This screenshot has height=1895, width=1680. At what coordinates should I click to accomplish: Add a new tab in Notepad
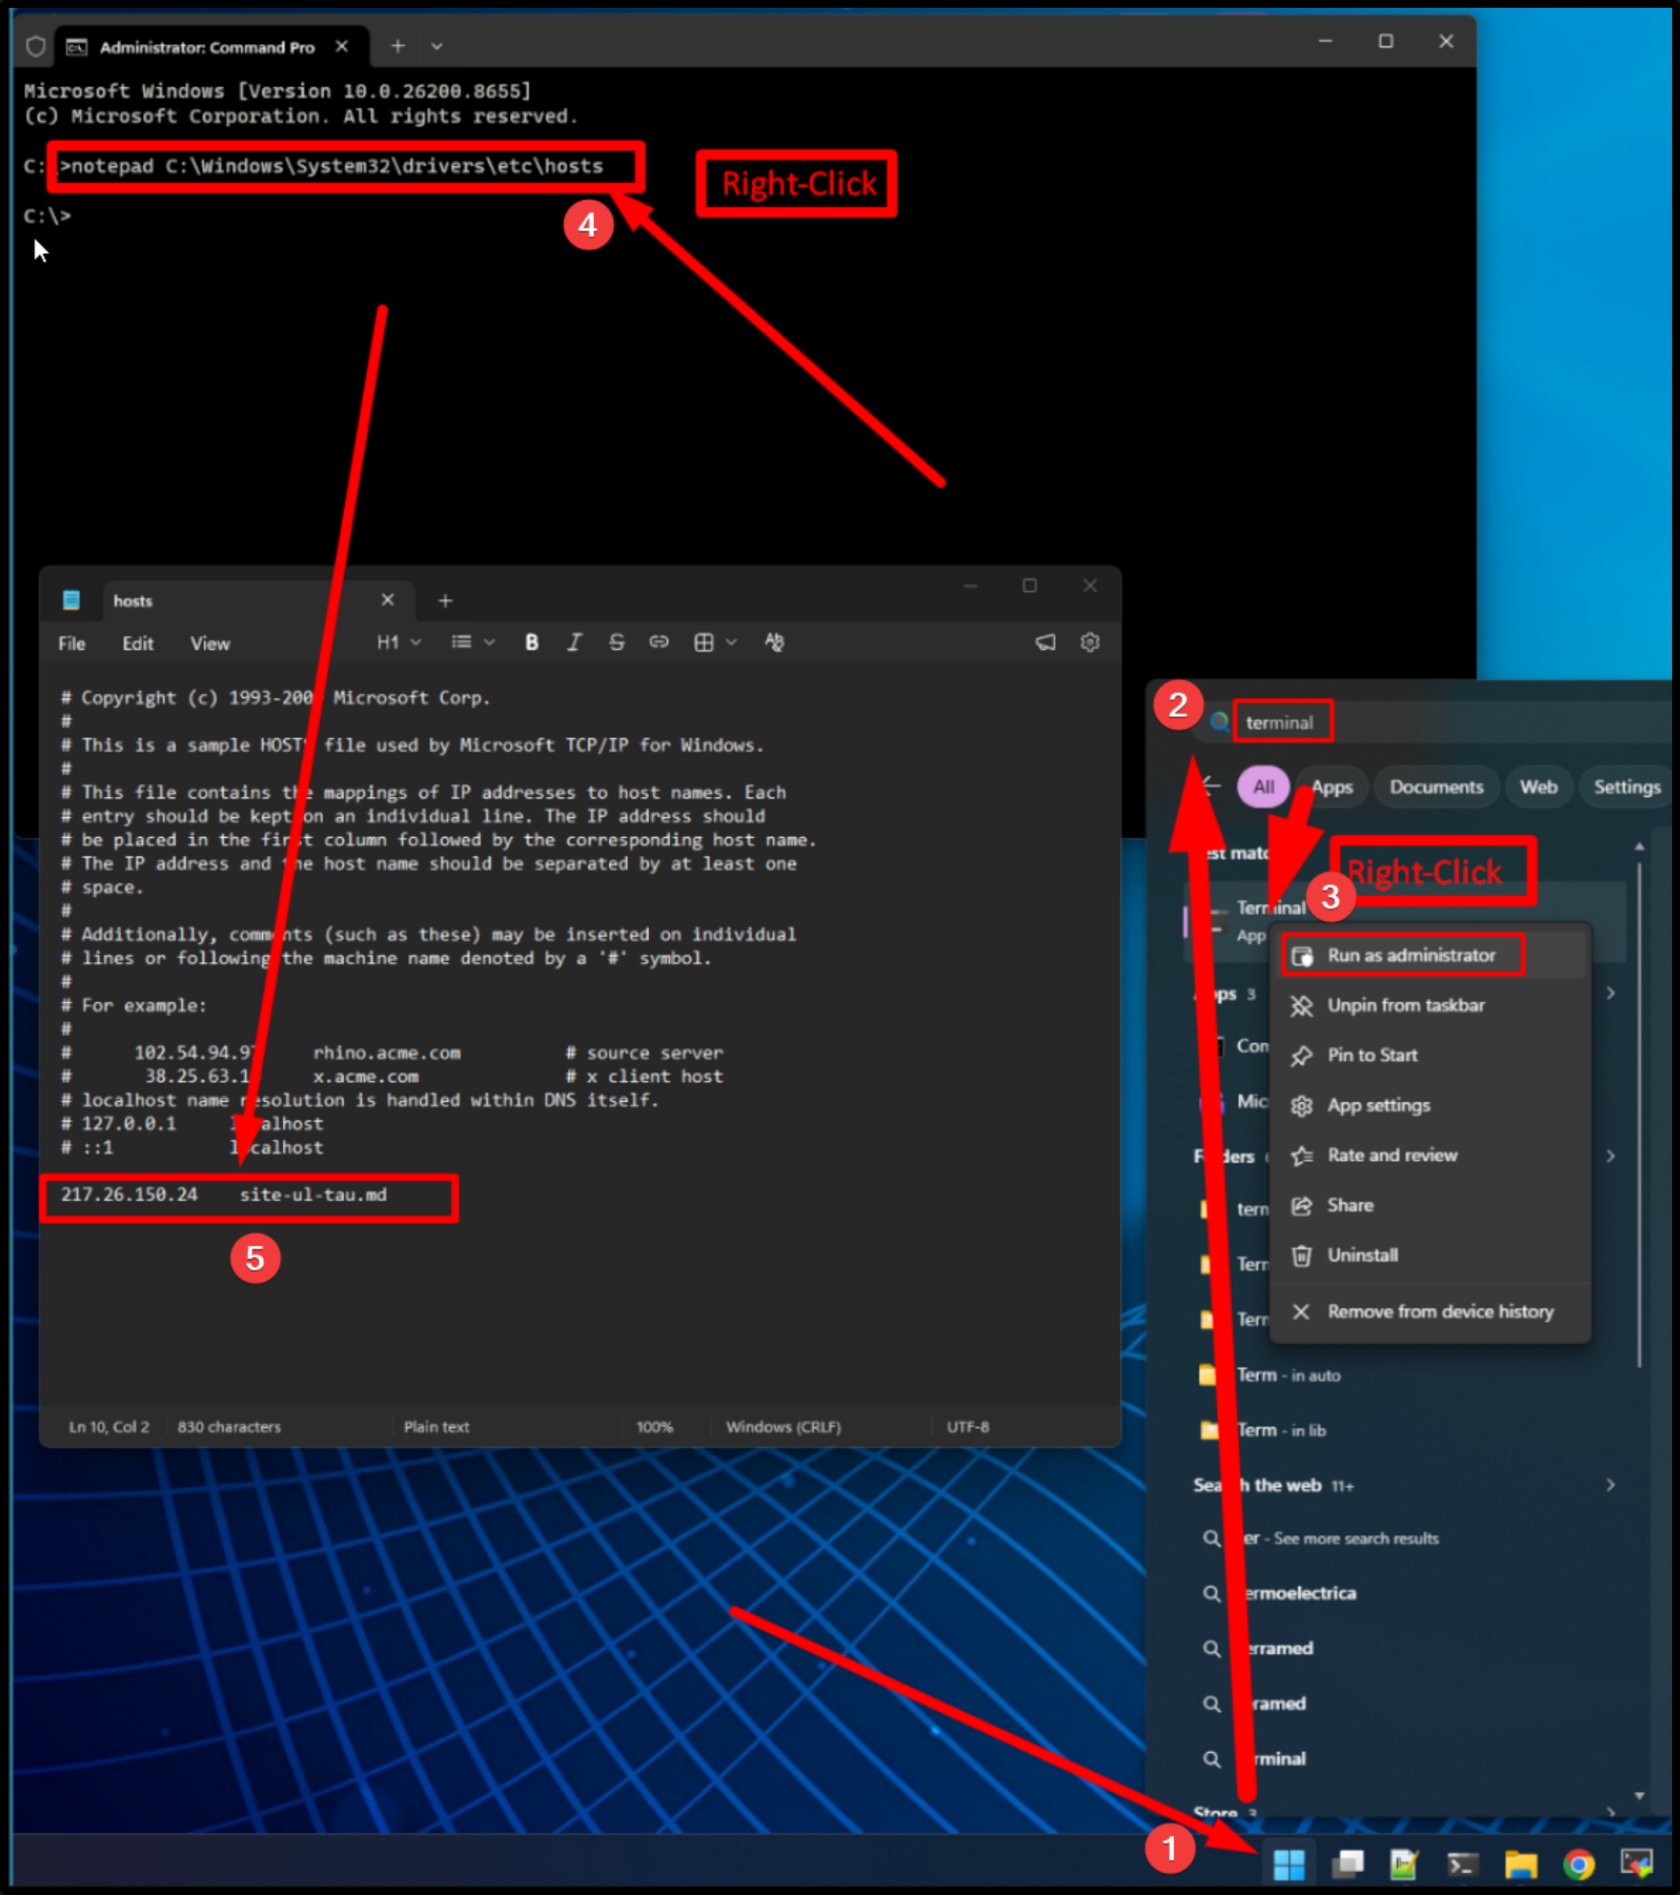[x=445, y=600]
